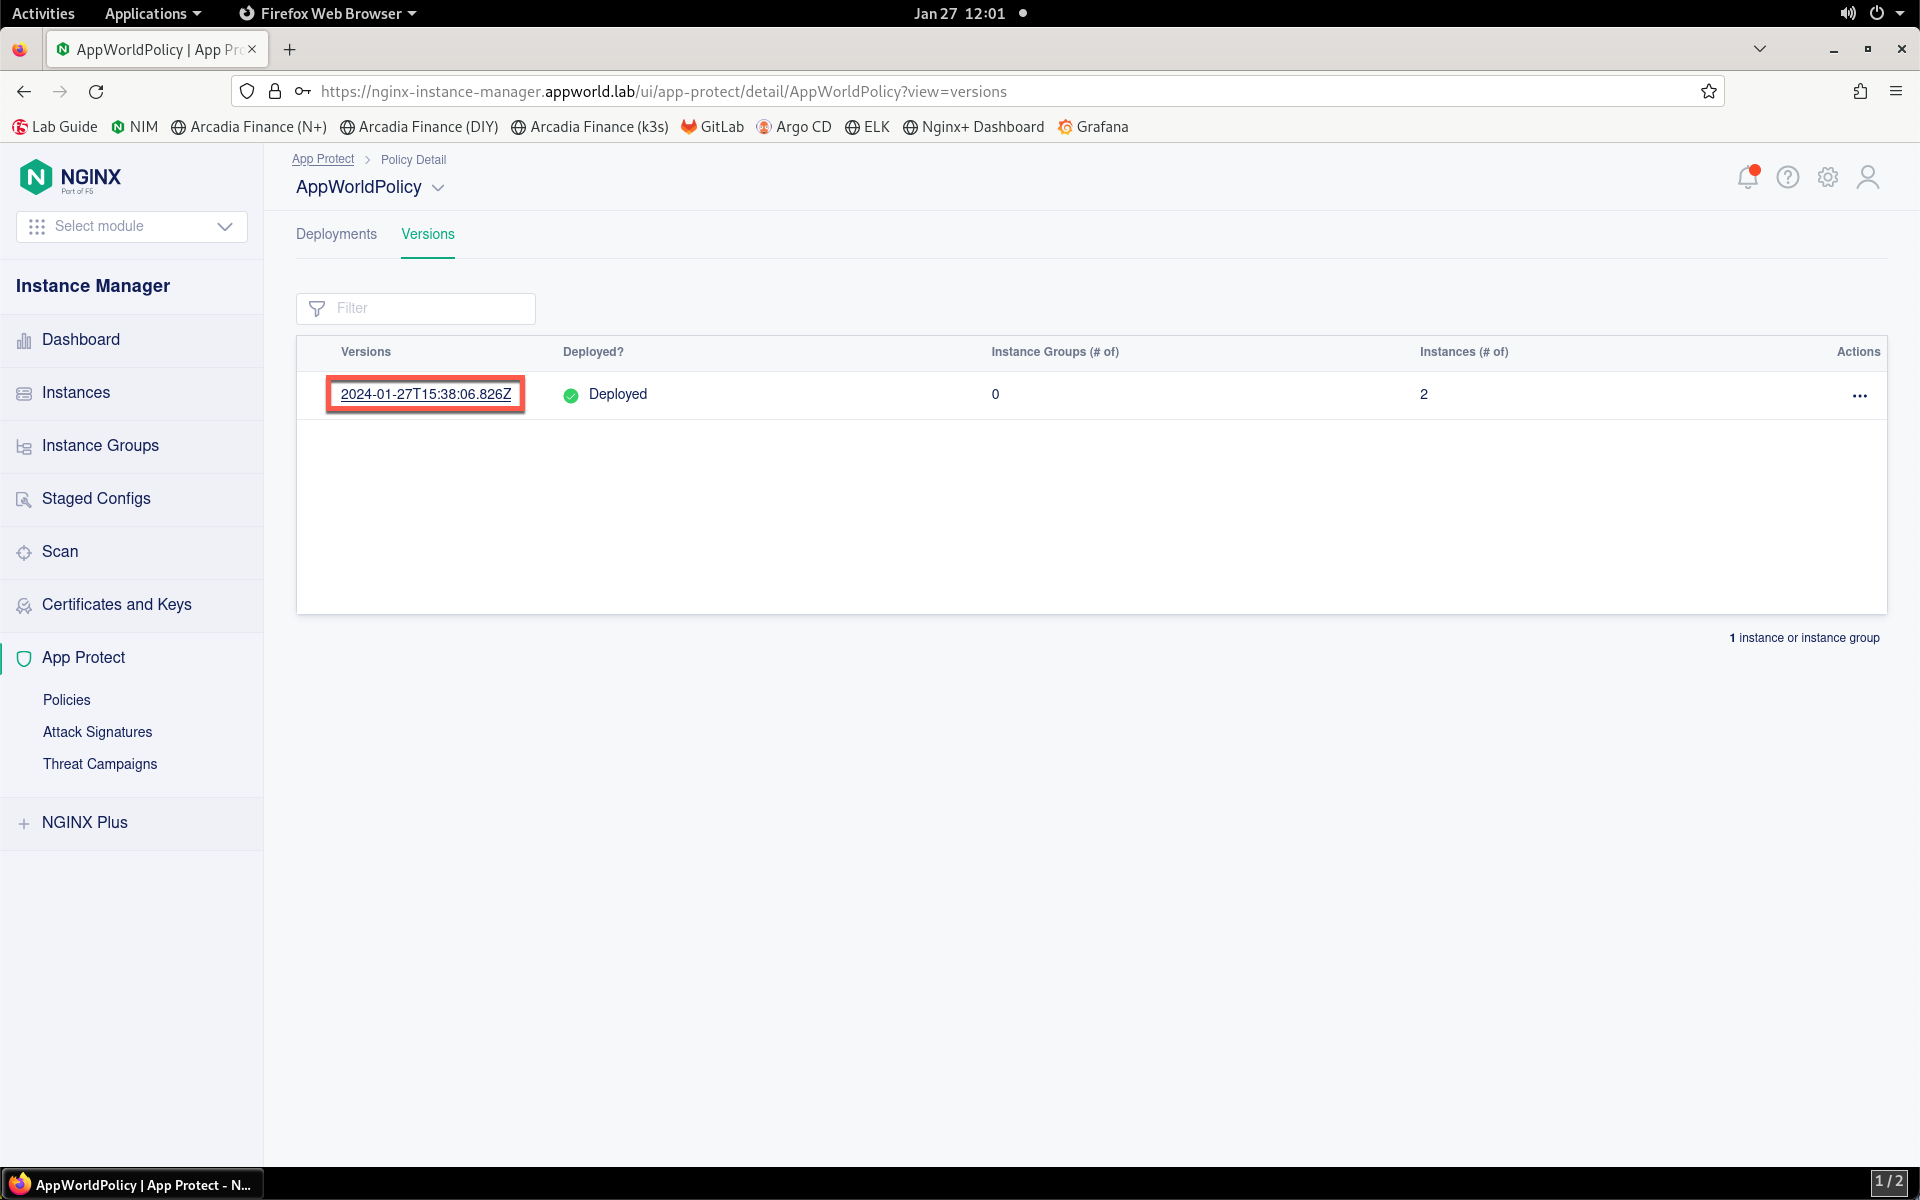
Task: Open the Grafana bookmark
Action: pos(1093,127)
